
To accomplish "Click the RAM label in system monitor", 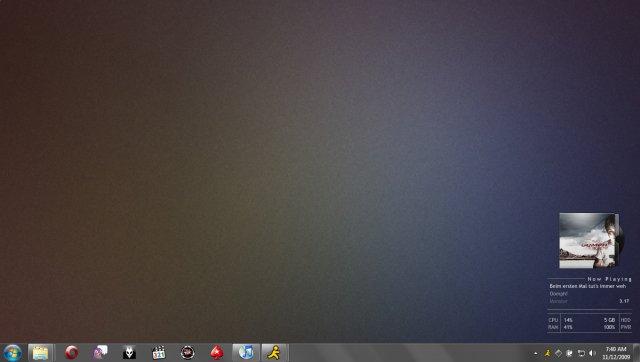I will click(x=553, y=327).
